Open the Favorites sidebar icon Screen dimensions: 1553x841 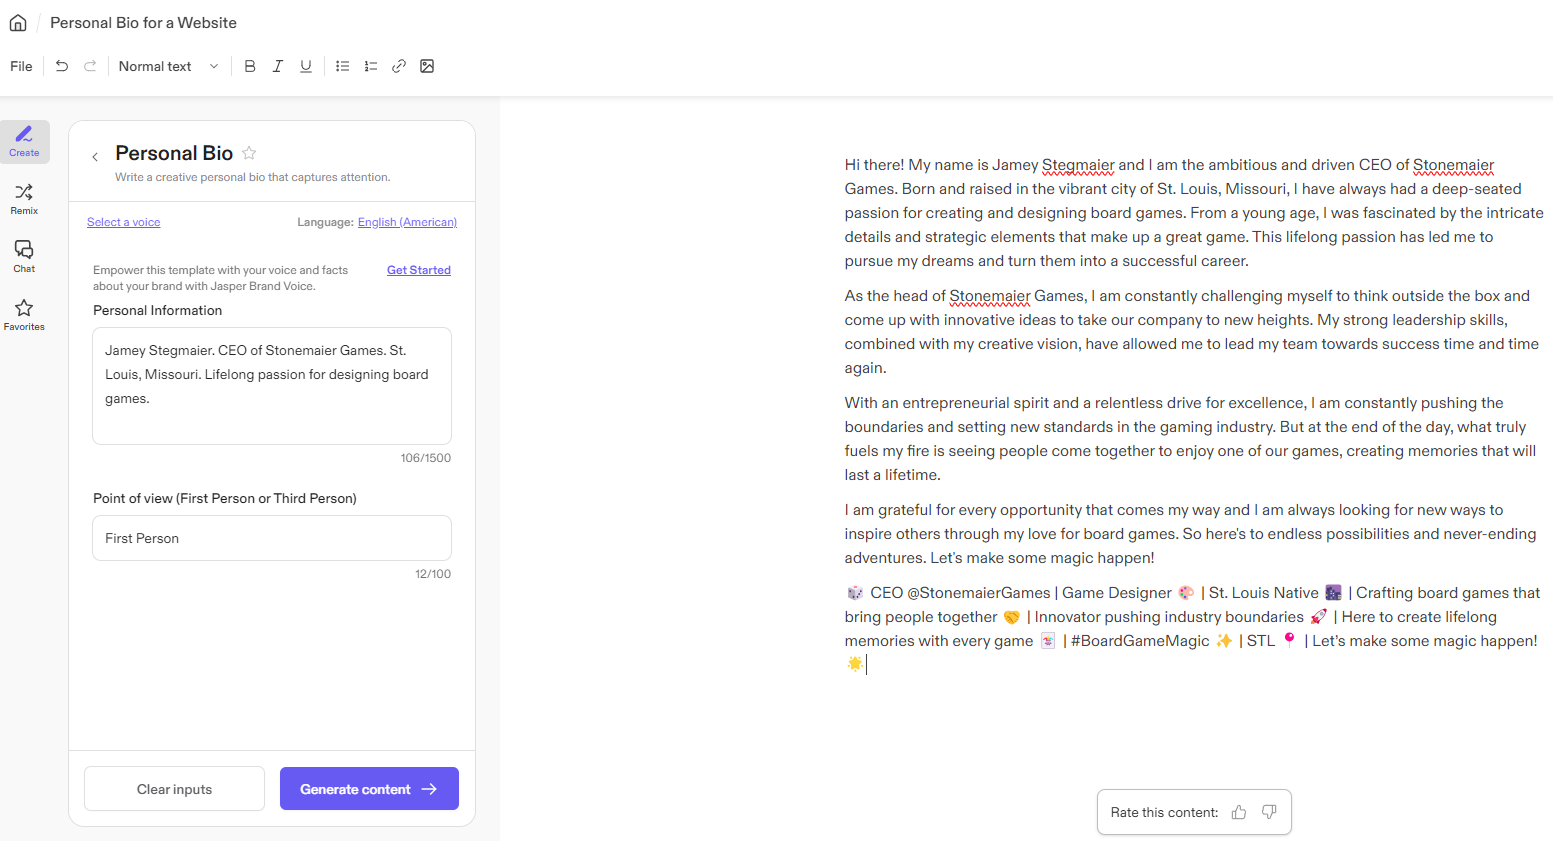23,313
